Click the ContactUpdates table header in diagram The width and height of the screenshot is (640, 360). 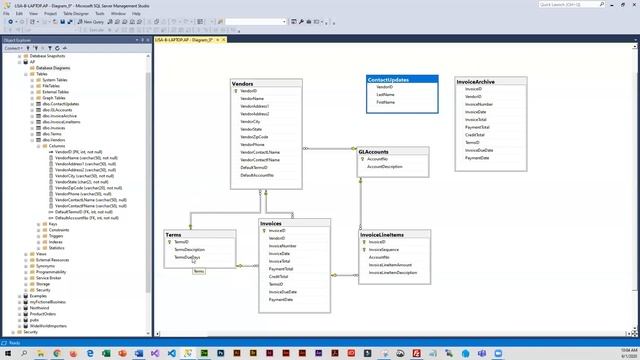point(402,80)
